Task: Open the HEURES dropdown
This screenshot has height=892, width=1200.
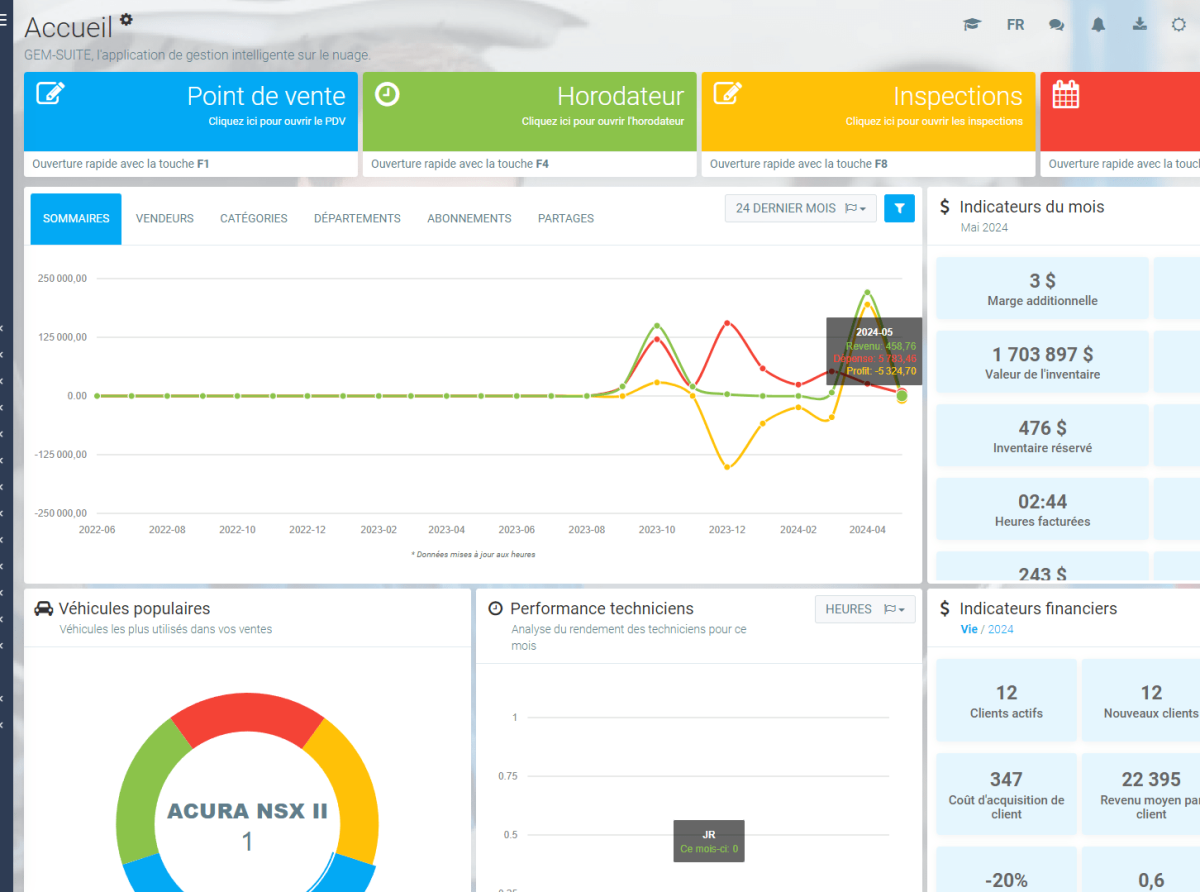Action: (x=865, y=609)
